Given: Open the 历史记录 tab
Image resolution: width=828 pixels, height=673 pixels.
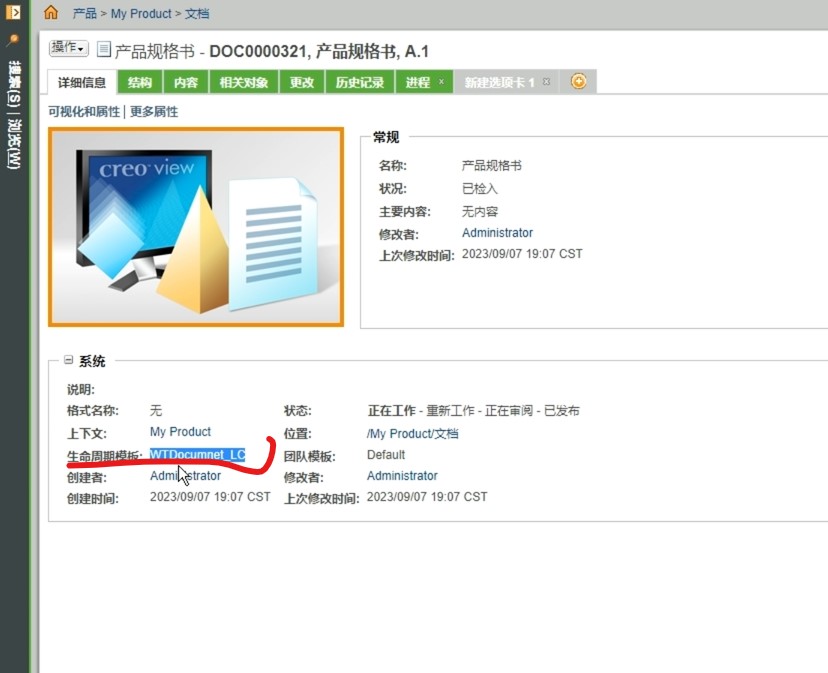Looking at the screenshot, I should pos(360,82).
